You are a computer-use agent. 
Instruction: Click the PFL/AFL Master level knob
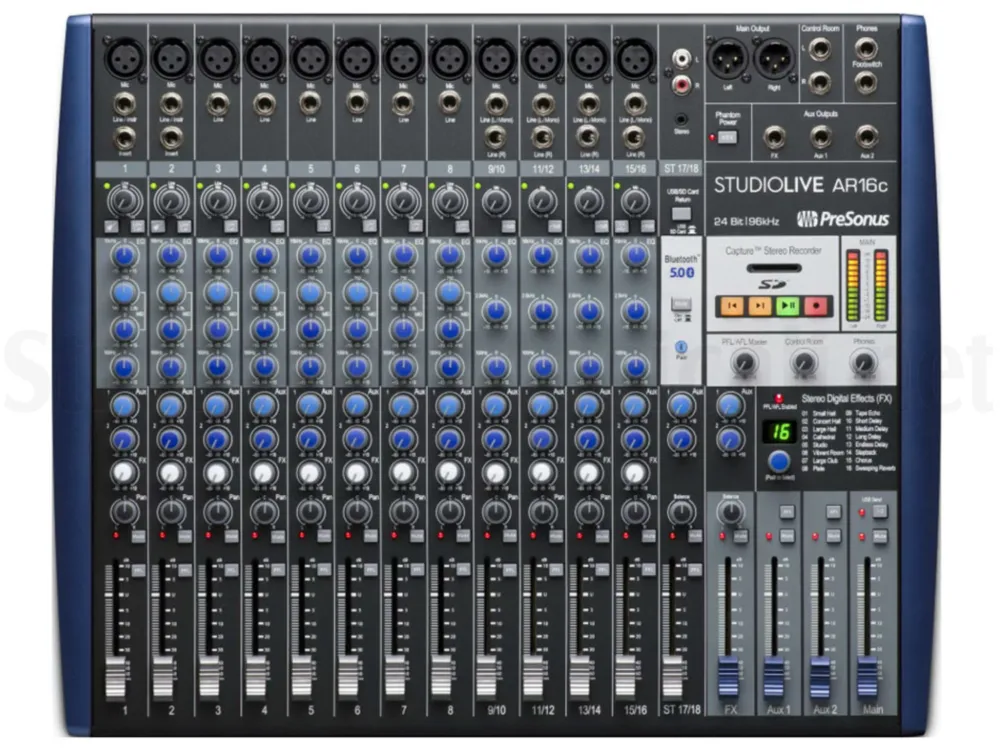(744, 363)
